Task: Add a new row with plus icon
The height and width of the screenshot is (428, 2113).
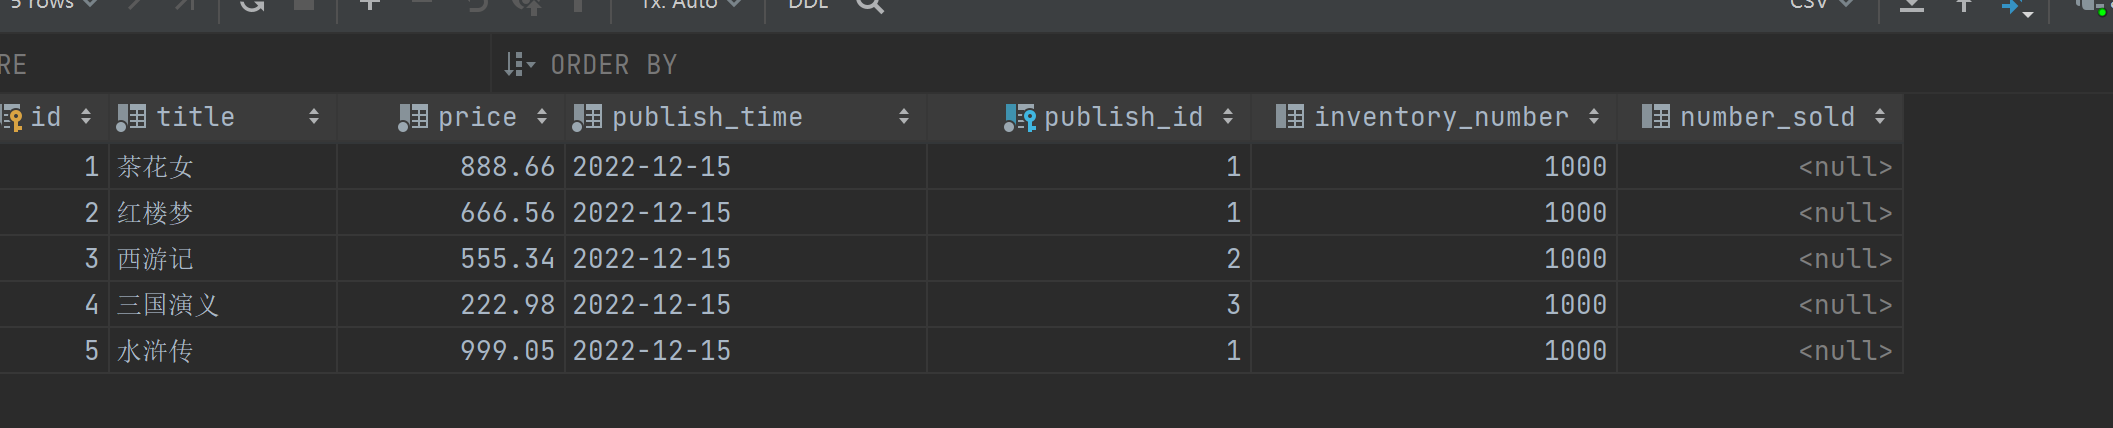Action: [x=370, y=4]
